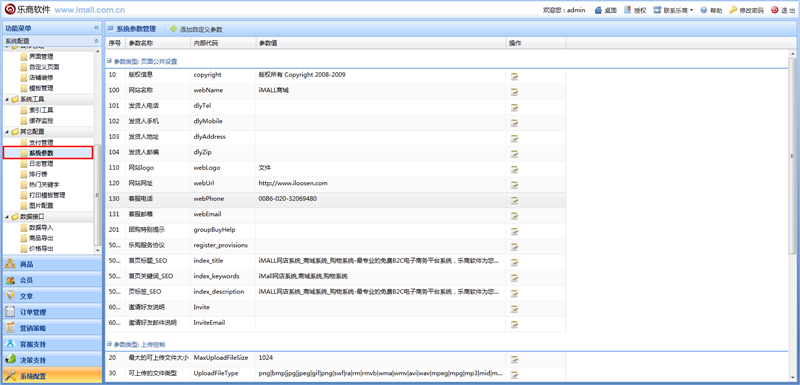Viewport: 800px width, 385px height.
Task: Collapse the 系统配置 section header
Action: point(96,40)
